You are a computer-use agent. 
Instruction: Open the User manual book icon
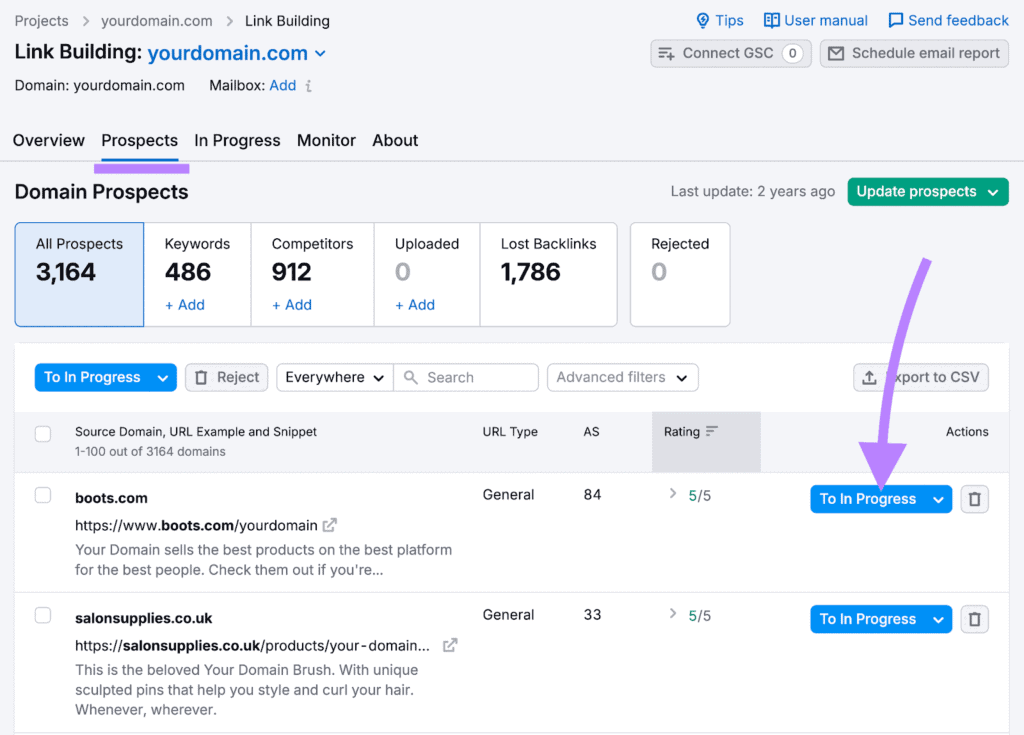point(771,20)
